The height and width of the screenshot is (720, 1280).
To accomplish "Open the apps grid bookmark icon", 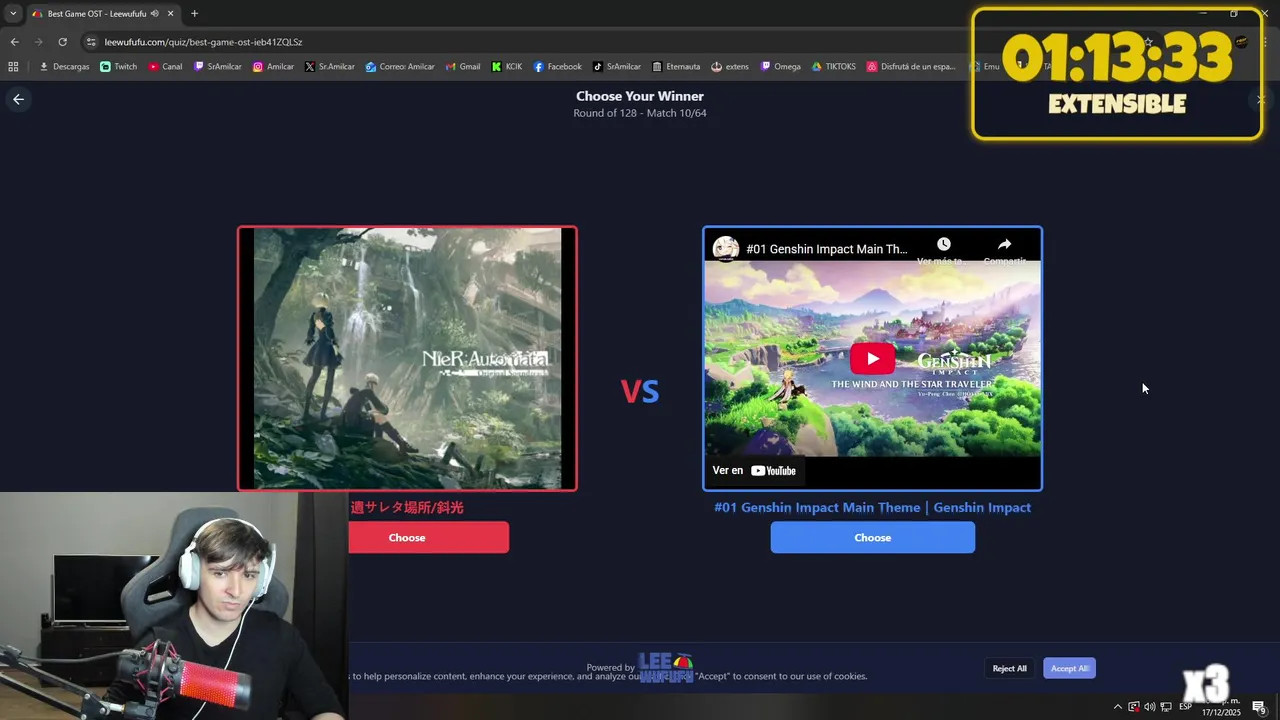I will pos(13,67).
